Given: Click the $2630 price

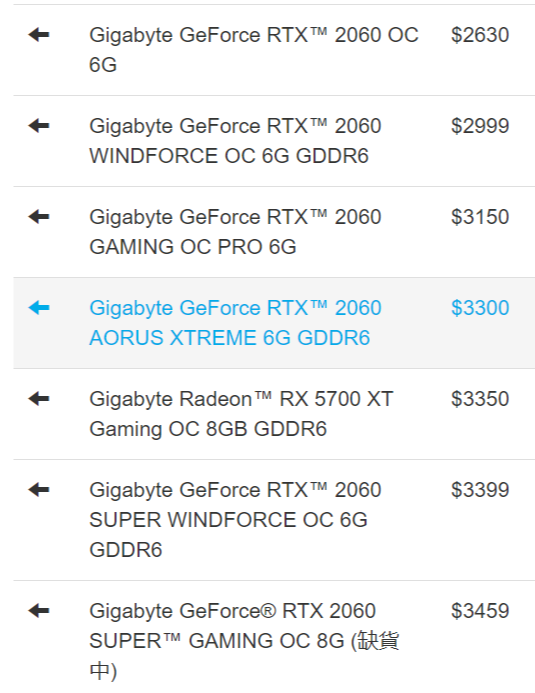Looking at the screenshot, I should [x=480, y=35].
